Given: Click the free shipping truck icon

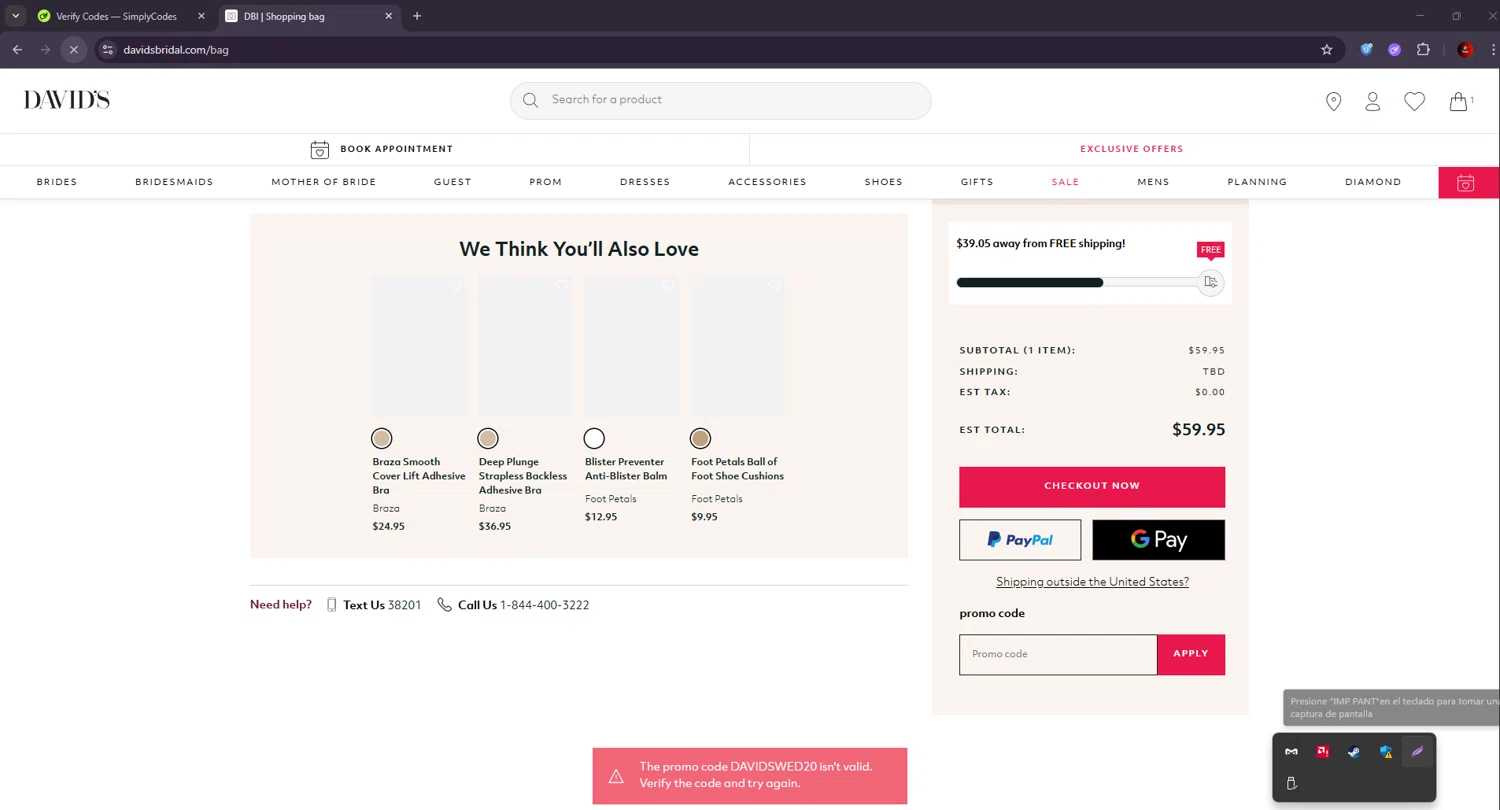Looking at the screenshot, I should 1211,282.
